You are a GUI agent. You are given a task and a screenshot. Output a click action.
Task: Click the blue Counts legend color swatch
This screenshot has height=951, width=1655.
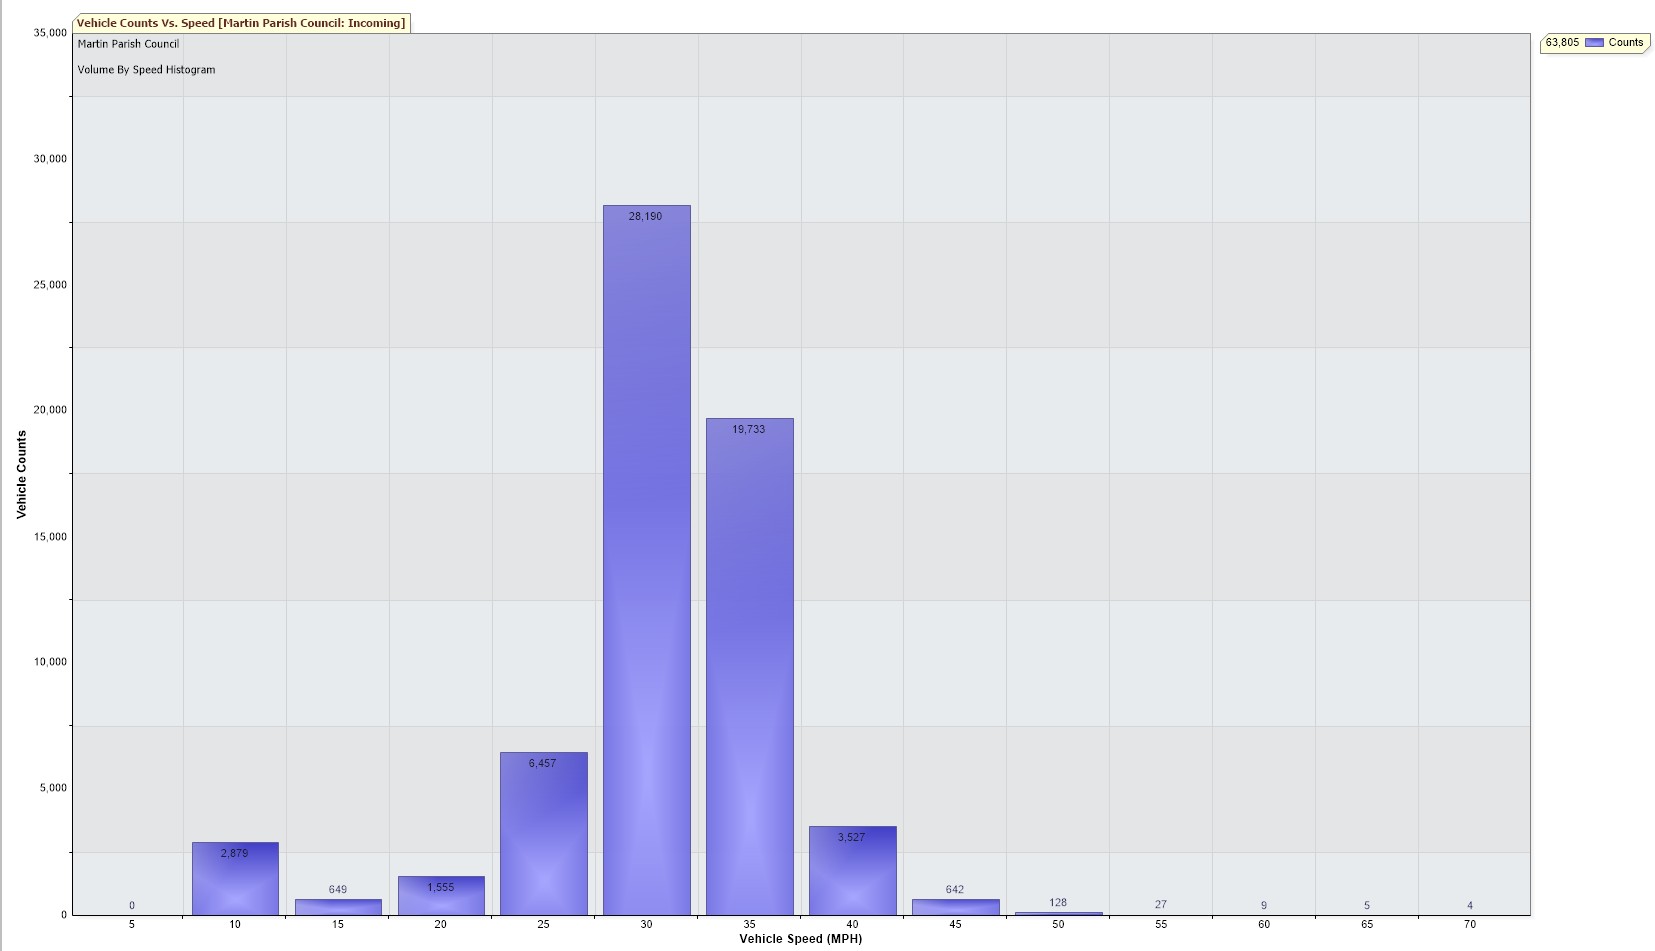click(x=1594, y=43)
